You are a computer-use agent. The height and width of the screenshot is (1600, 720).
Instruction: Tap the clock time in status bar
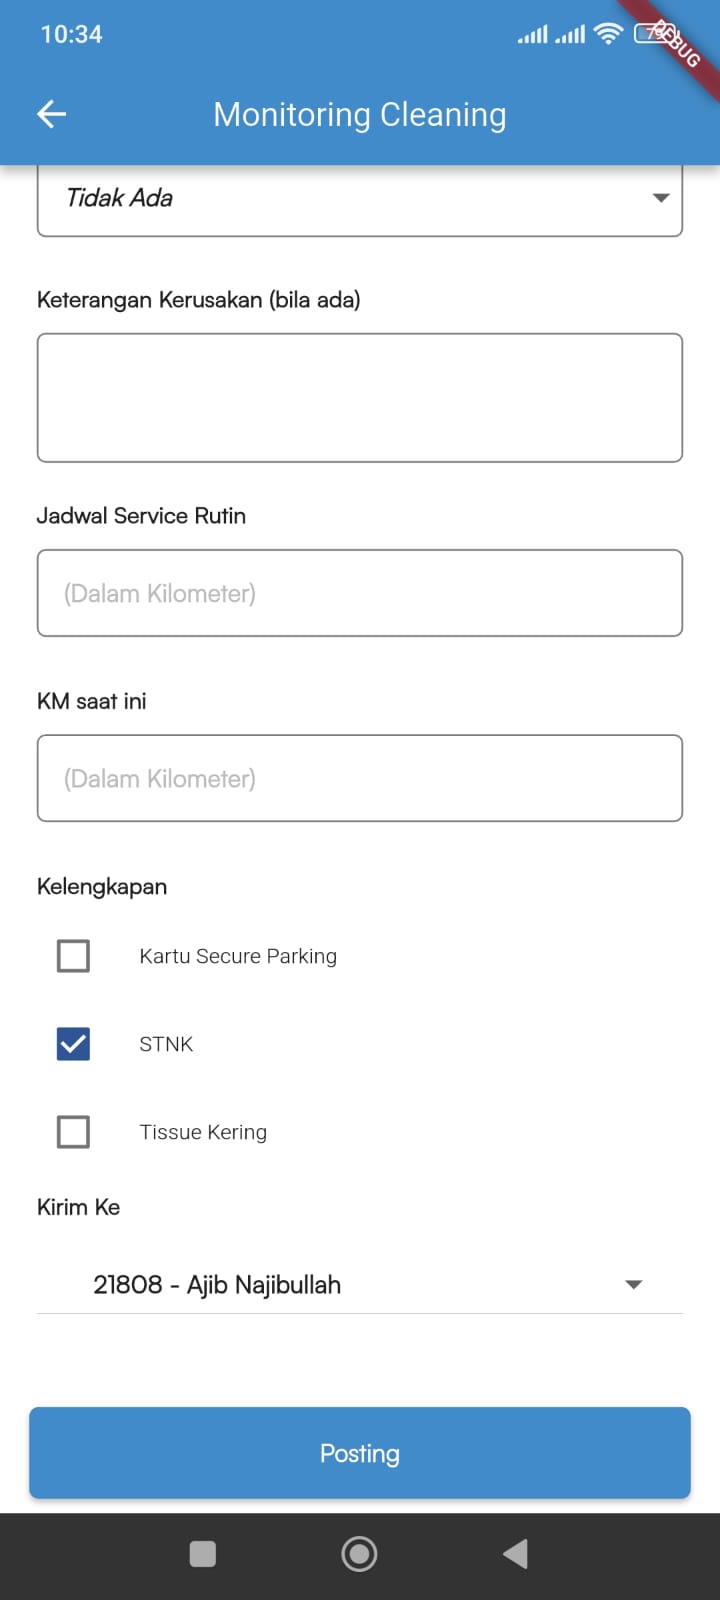71,34
